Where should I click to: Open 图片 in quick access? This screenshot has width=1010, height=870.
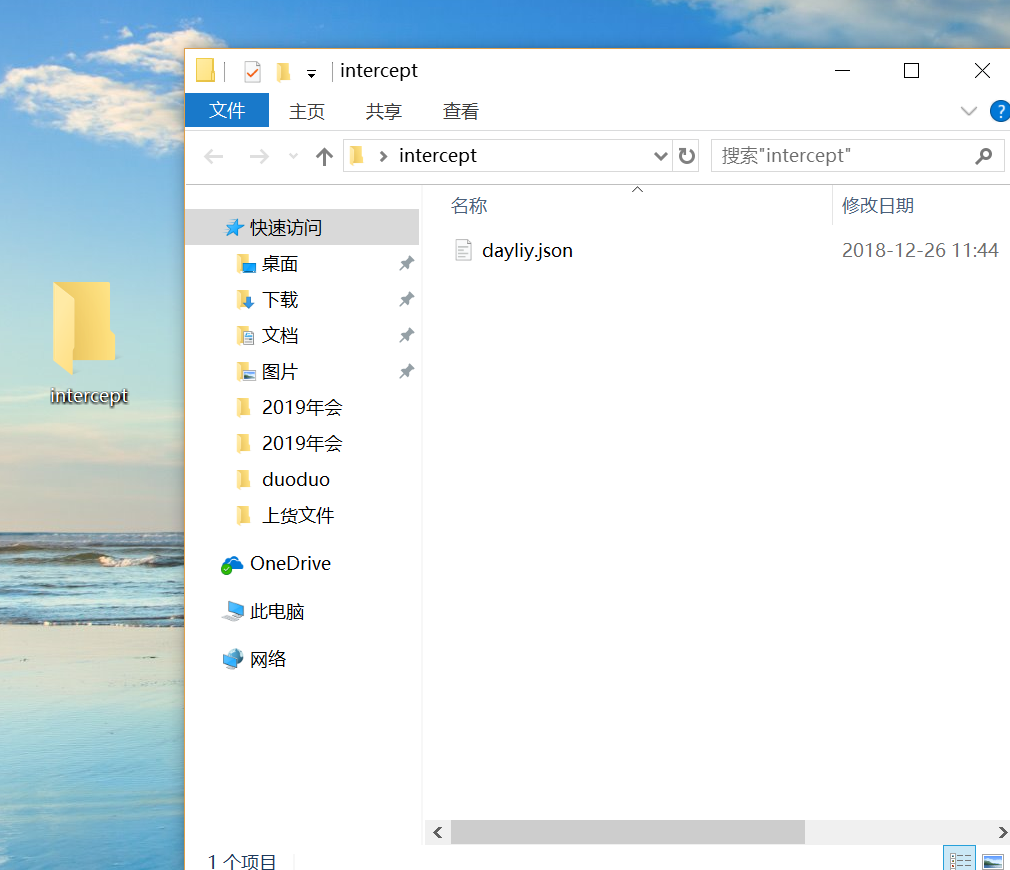(280, 372)
